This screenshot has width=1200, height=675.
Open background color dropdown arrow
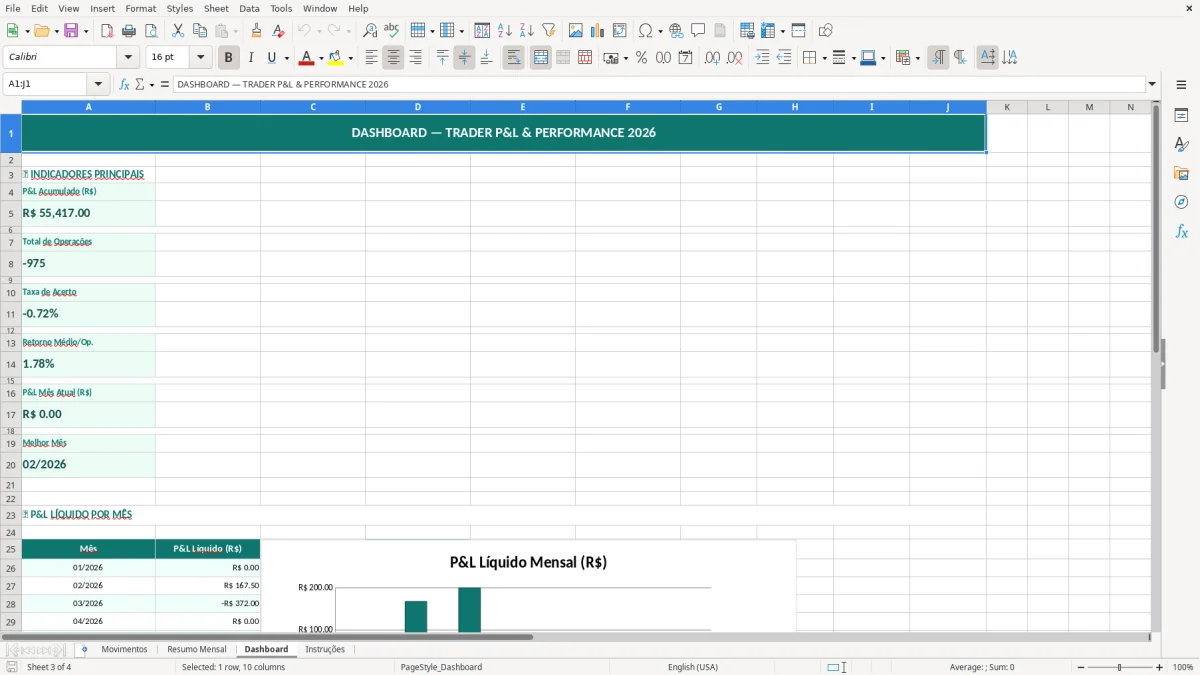point(350,58)
